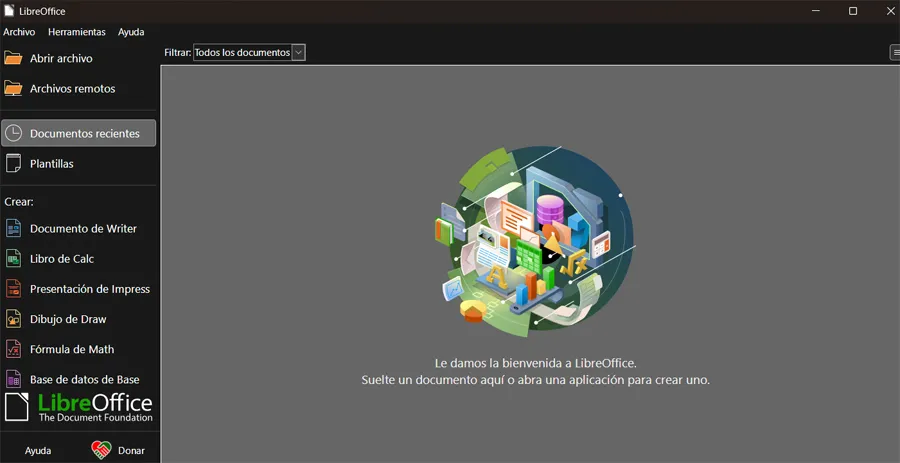
Task: Click the Abrir archivo label
Action: click(61, 59)
